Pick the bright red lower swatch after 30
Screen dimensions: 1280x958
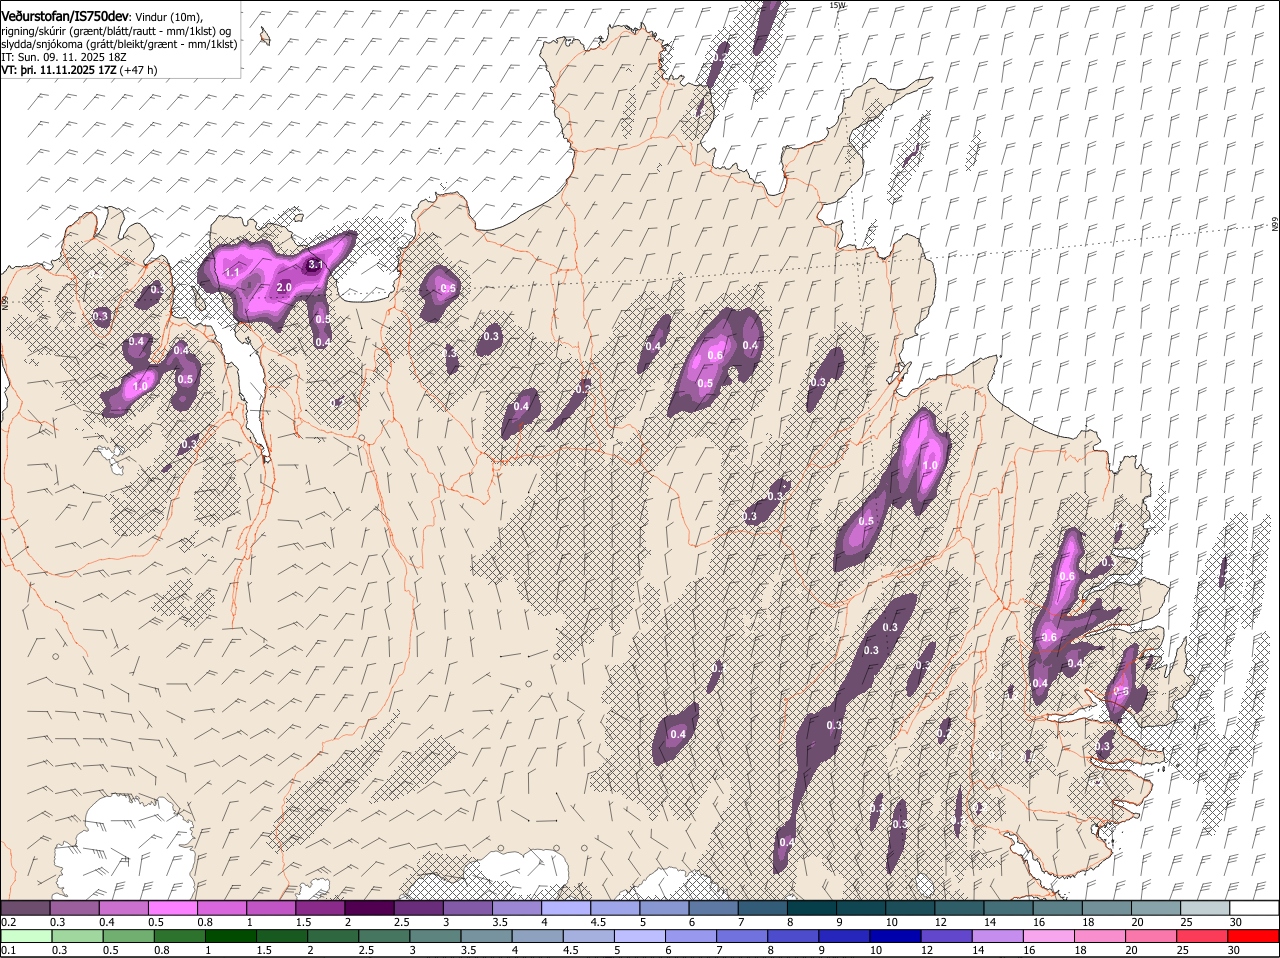[x=1254, y=936]
